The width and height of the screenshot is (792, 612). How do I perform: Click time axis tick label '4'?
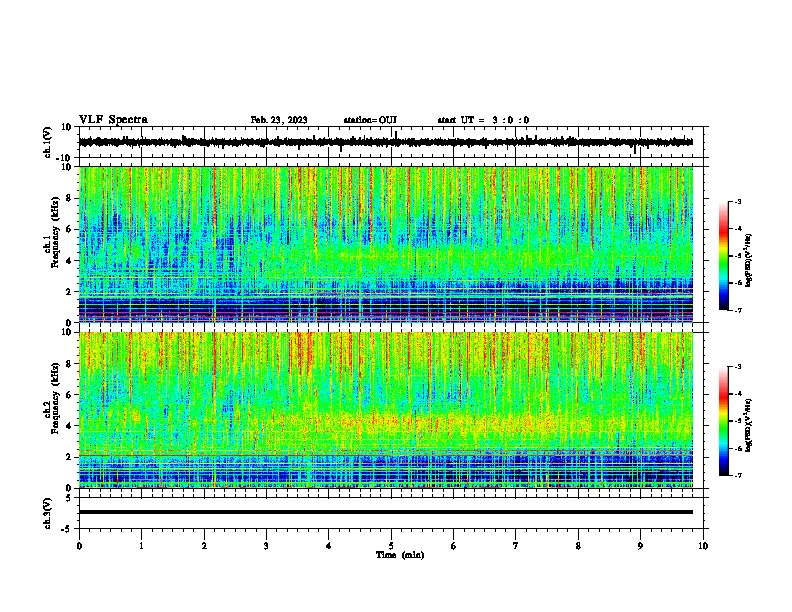click(329, 546)
